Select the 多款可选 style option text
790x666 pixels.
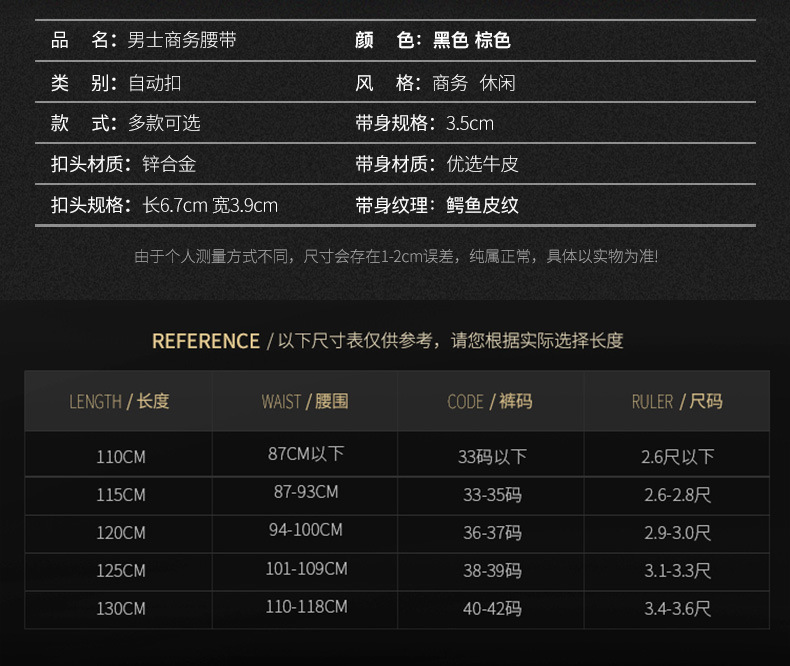(x=164, y=124)
